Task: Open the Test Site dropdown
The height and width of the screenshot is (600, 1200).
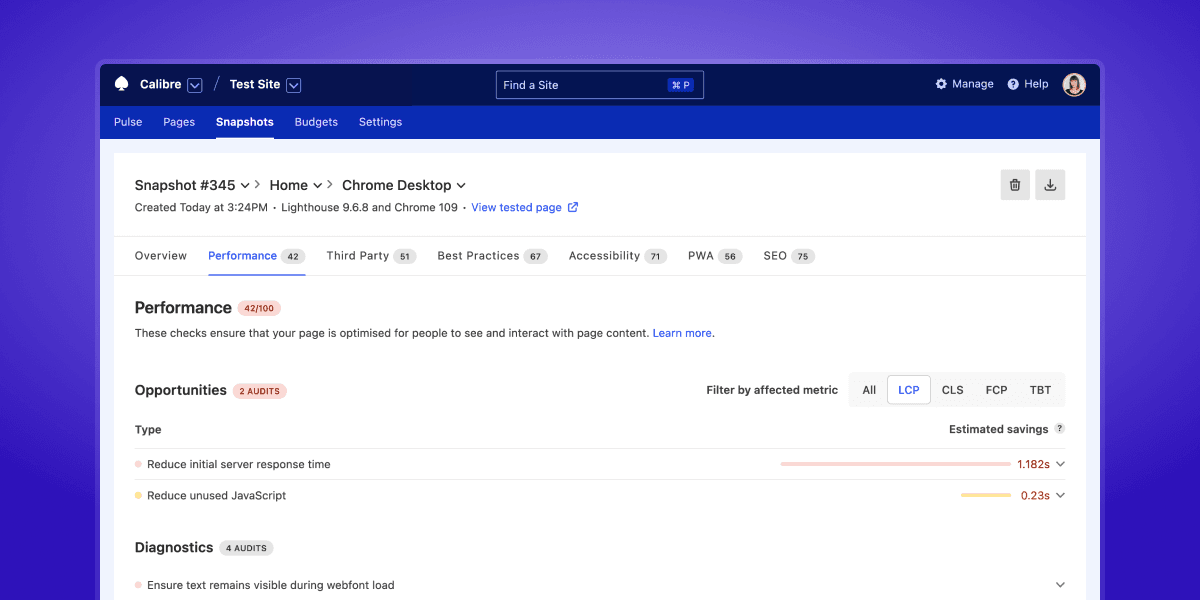Action: tap(293, 84)
